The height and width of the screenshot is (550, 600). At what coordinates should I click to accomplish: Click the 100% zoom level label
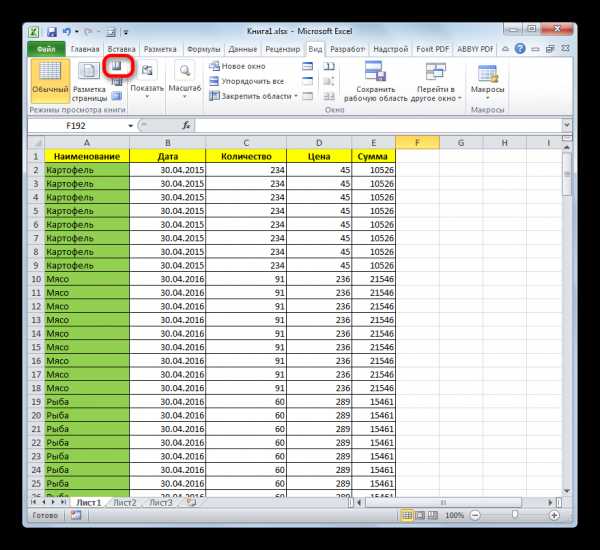[x=454, y=516]
